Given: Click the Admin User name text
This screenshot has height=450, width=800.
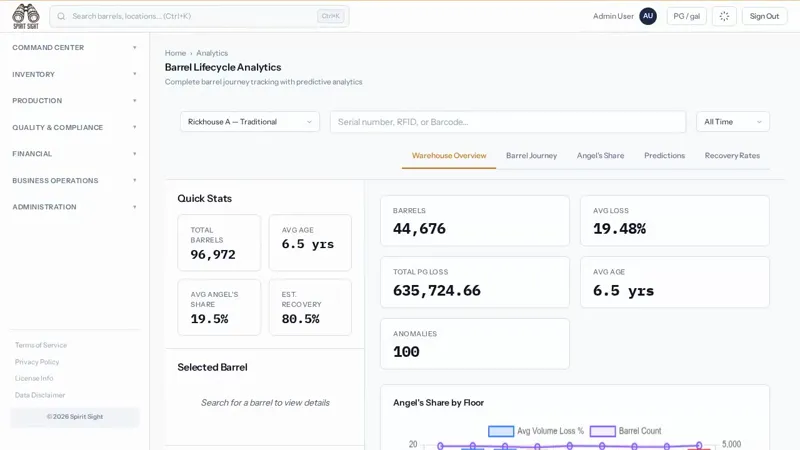Looking at the screenshot, I should [x=613, y=16].
